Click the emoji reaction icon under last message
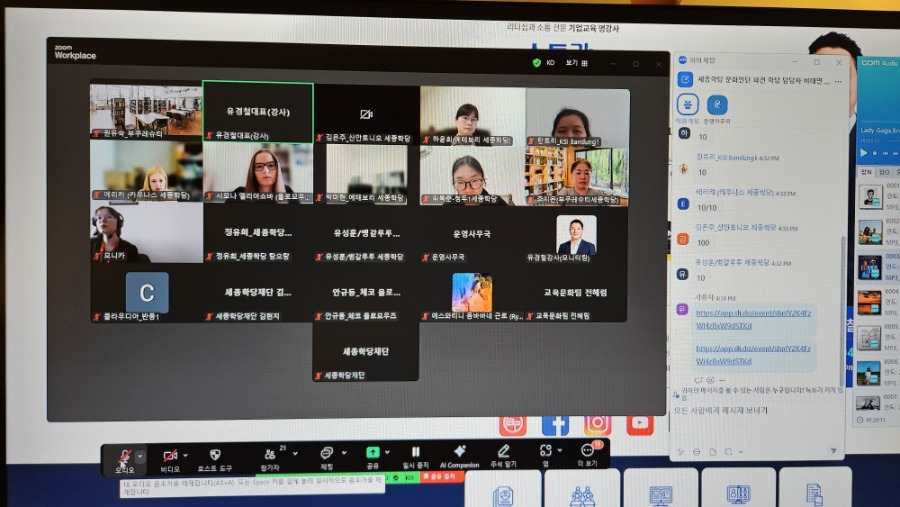The height and width of the screenshot is (507, 900). (x=711, y=380)
